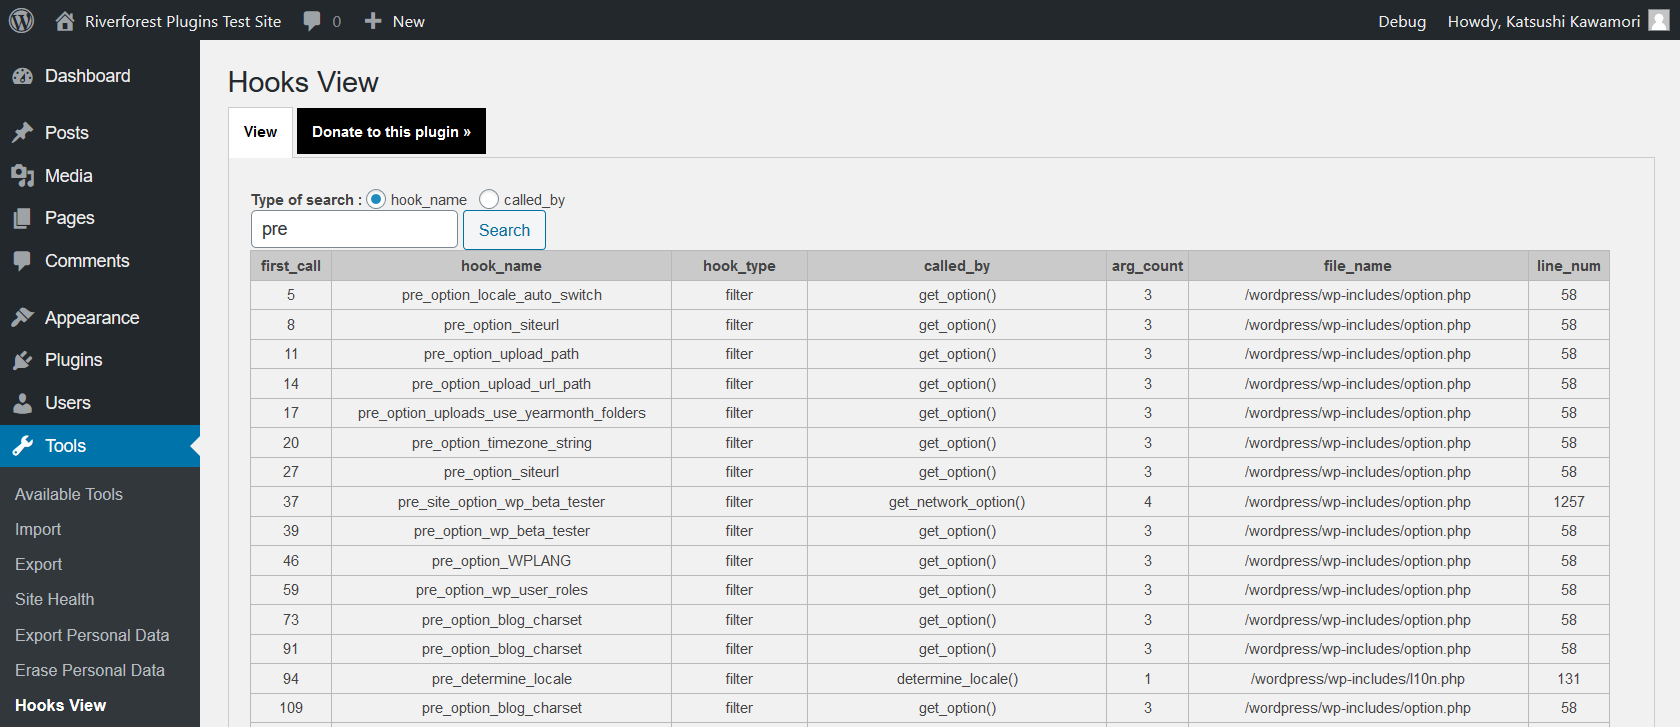
Task: Click the Media icon in the sidebar
Action: click(x=22, y=176)
